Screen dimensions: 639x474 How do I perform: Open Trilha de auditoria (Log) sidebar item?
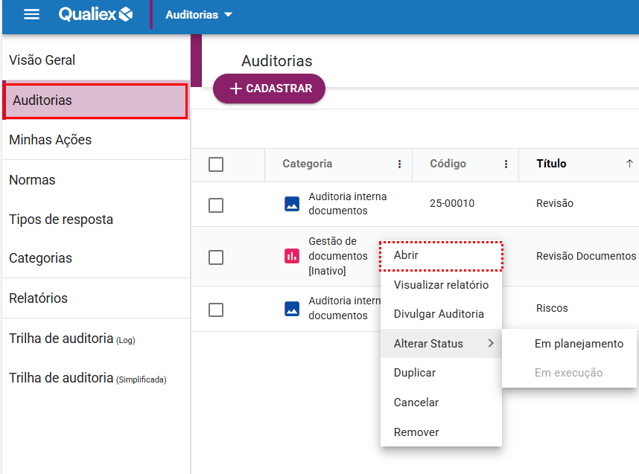pos(71,339)
